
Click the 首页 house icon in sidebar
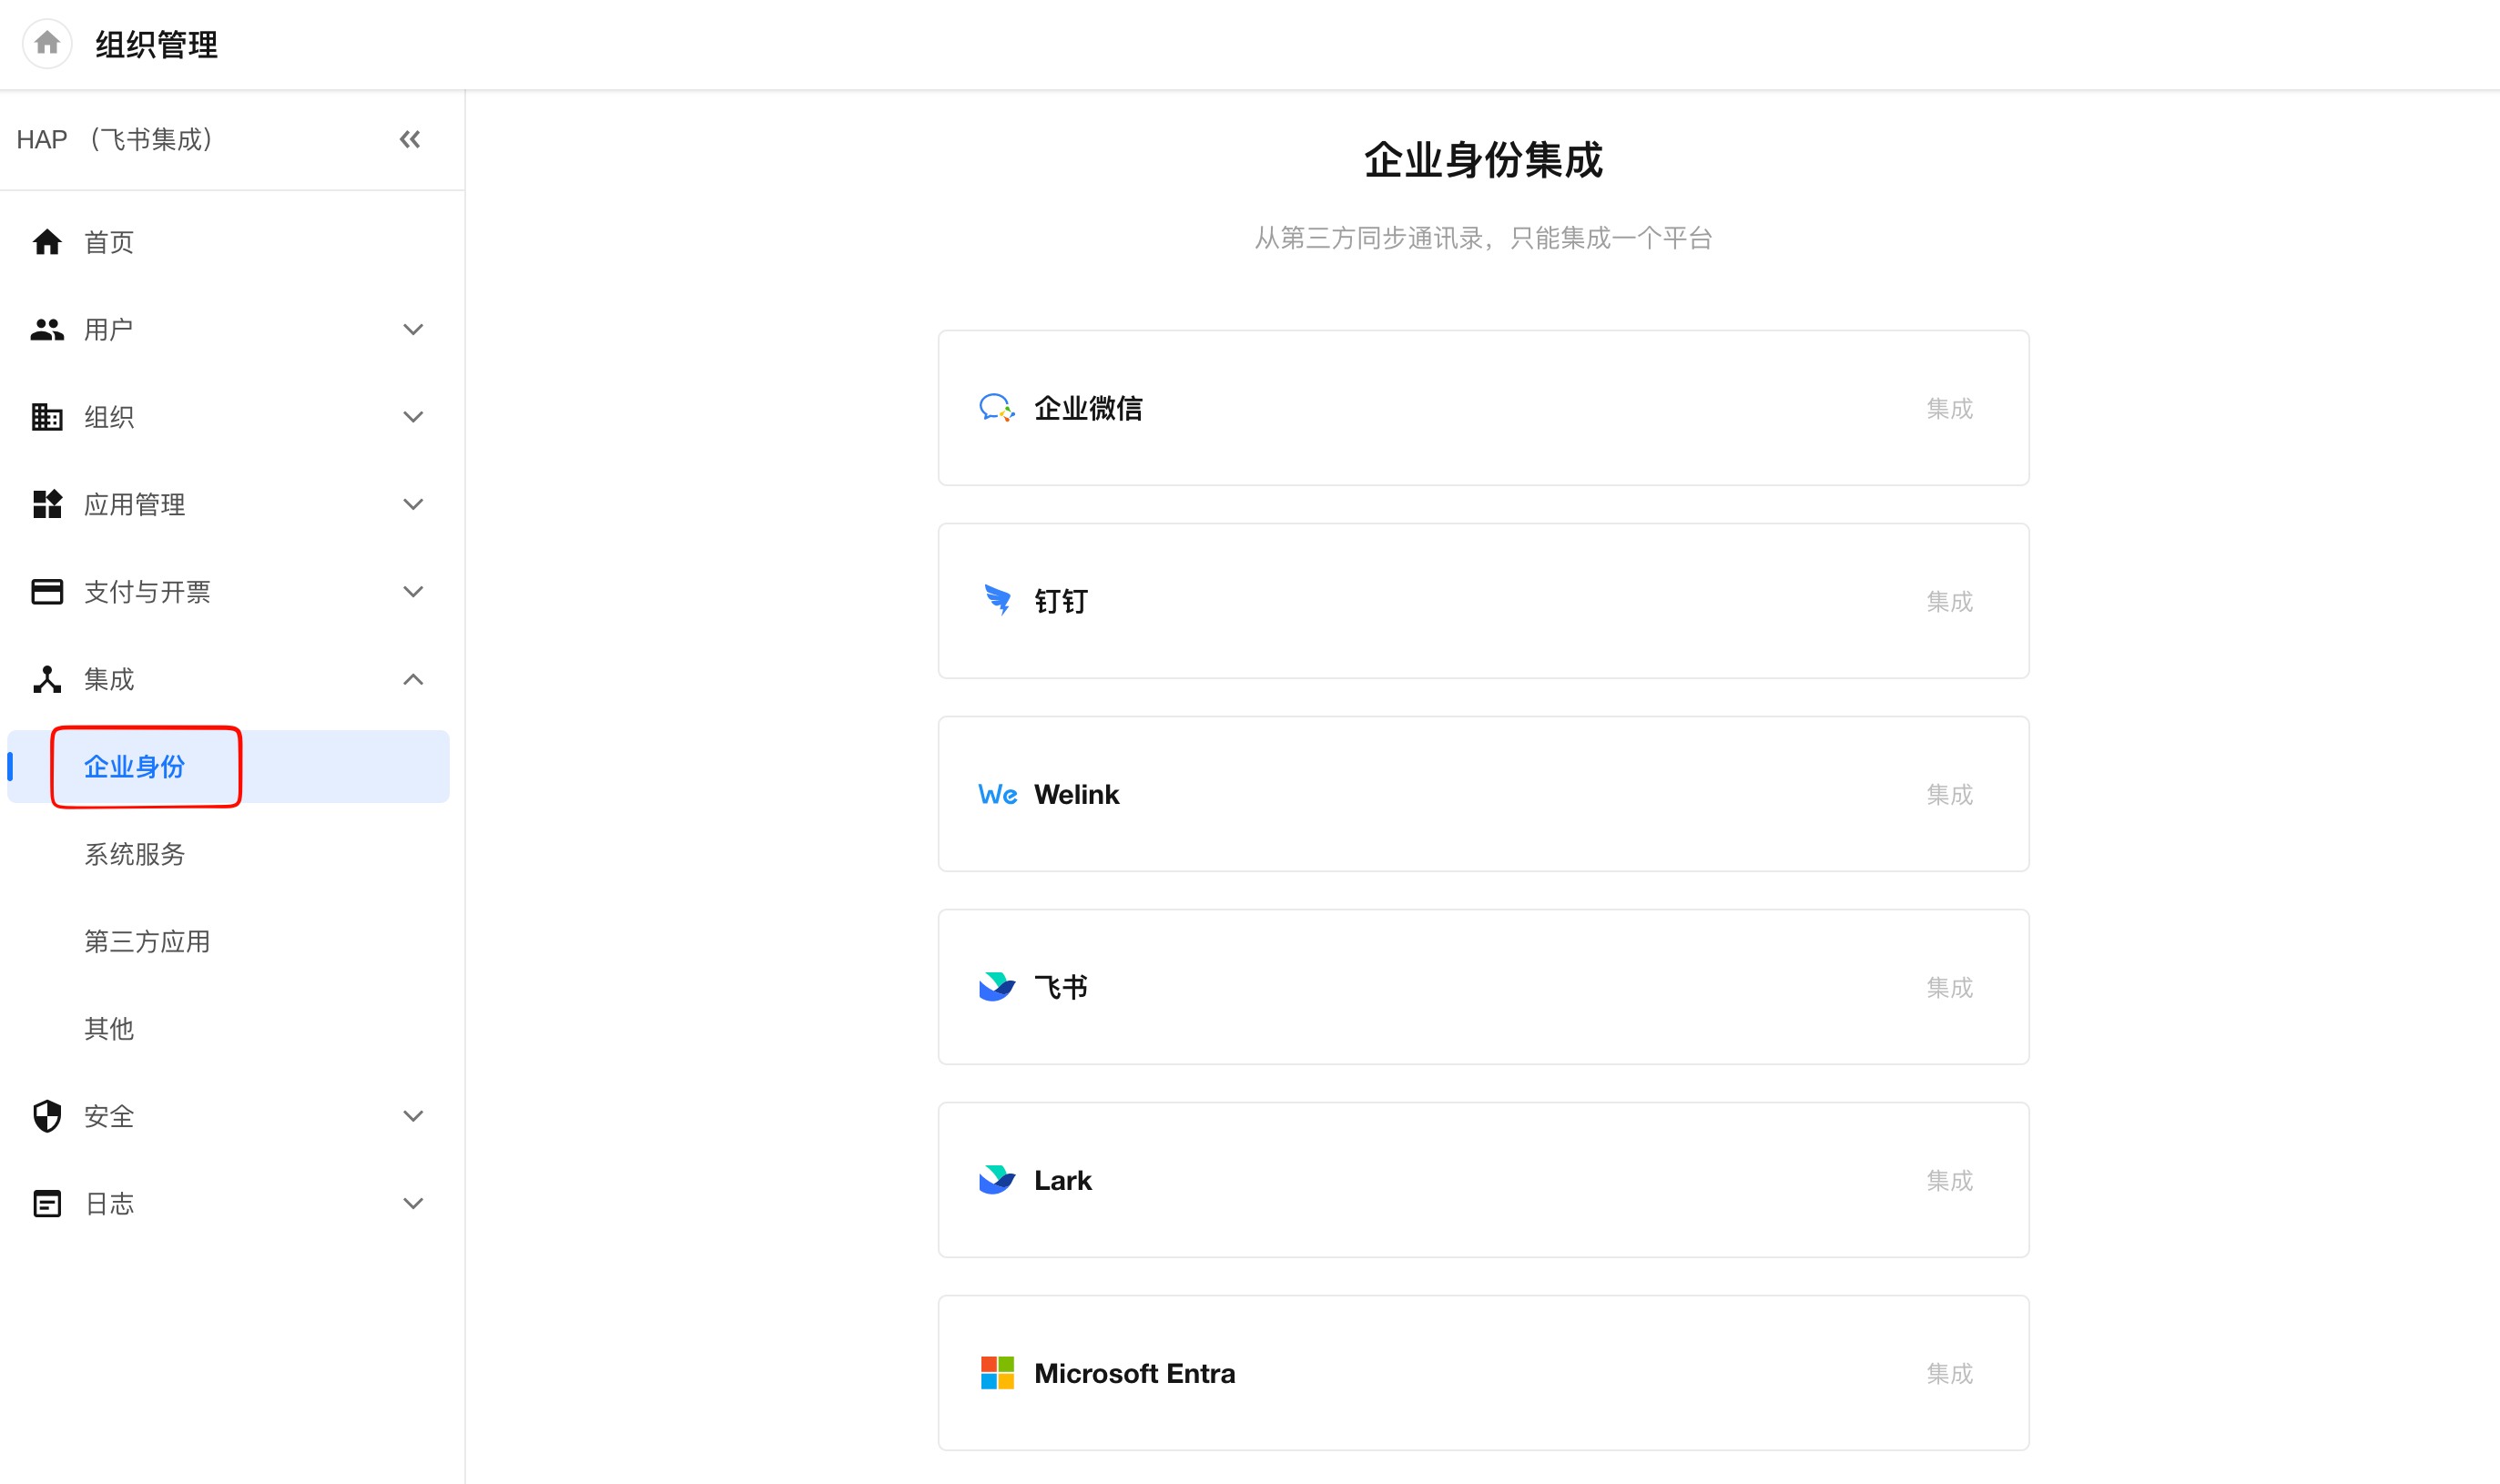pos(47,242)
